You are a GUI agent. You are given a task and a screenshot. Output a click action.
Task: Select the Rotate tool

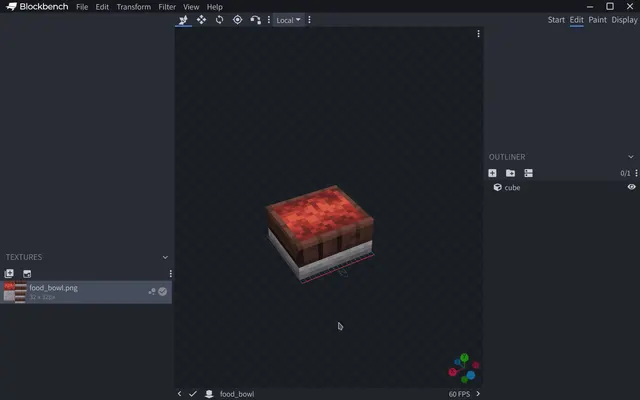click(220, 20)
